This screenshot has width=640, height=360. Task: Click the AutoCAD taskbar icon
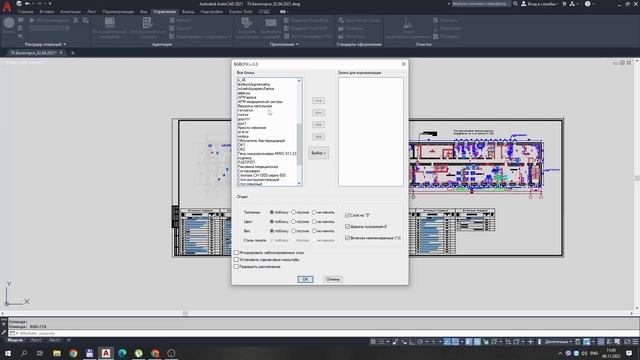pyautogui.click(x=106, y=353)
